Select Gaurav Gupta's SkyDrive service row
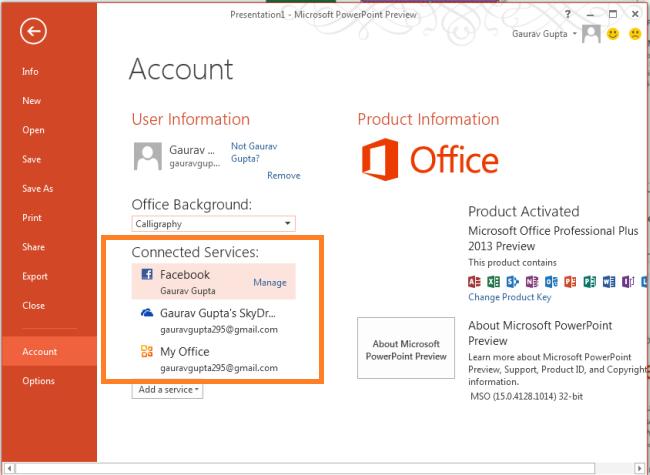 pyautogui.click(x=213, y=320)
